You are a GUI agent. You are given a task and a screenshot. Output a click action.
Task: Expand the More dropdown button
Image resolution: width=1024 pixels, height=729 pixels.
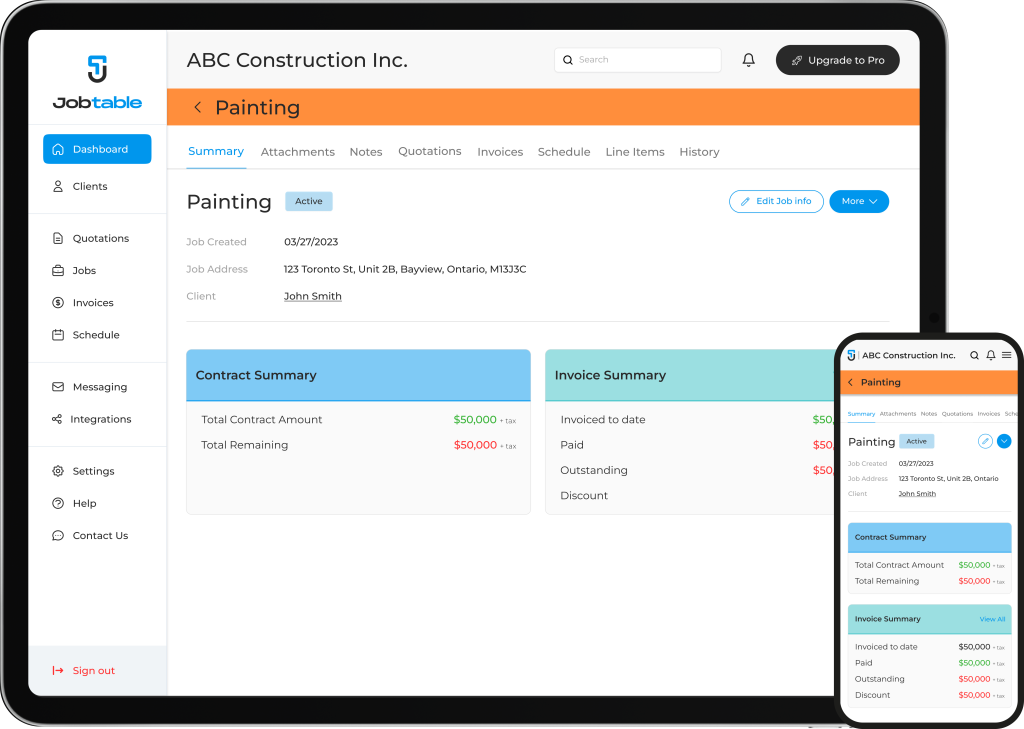tap(858, 201)
